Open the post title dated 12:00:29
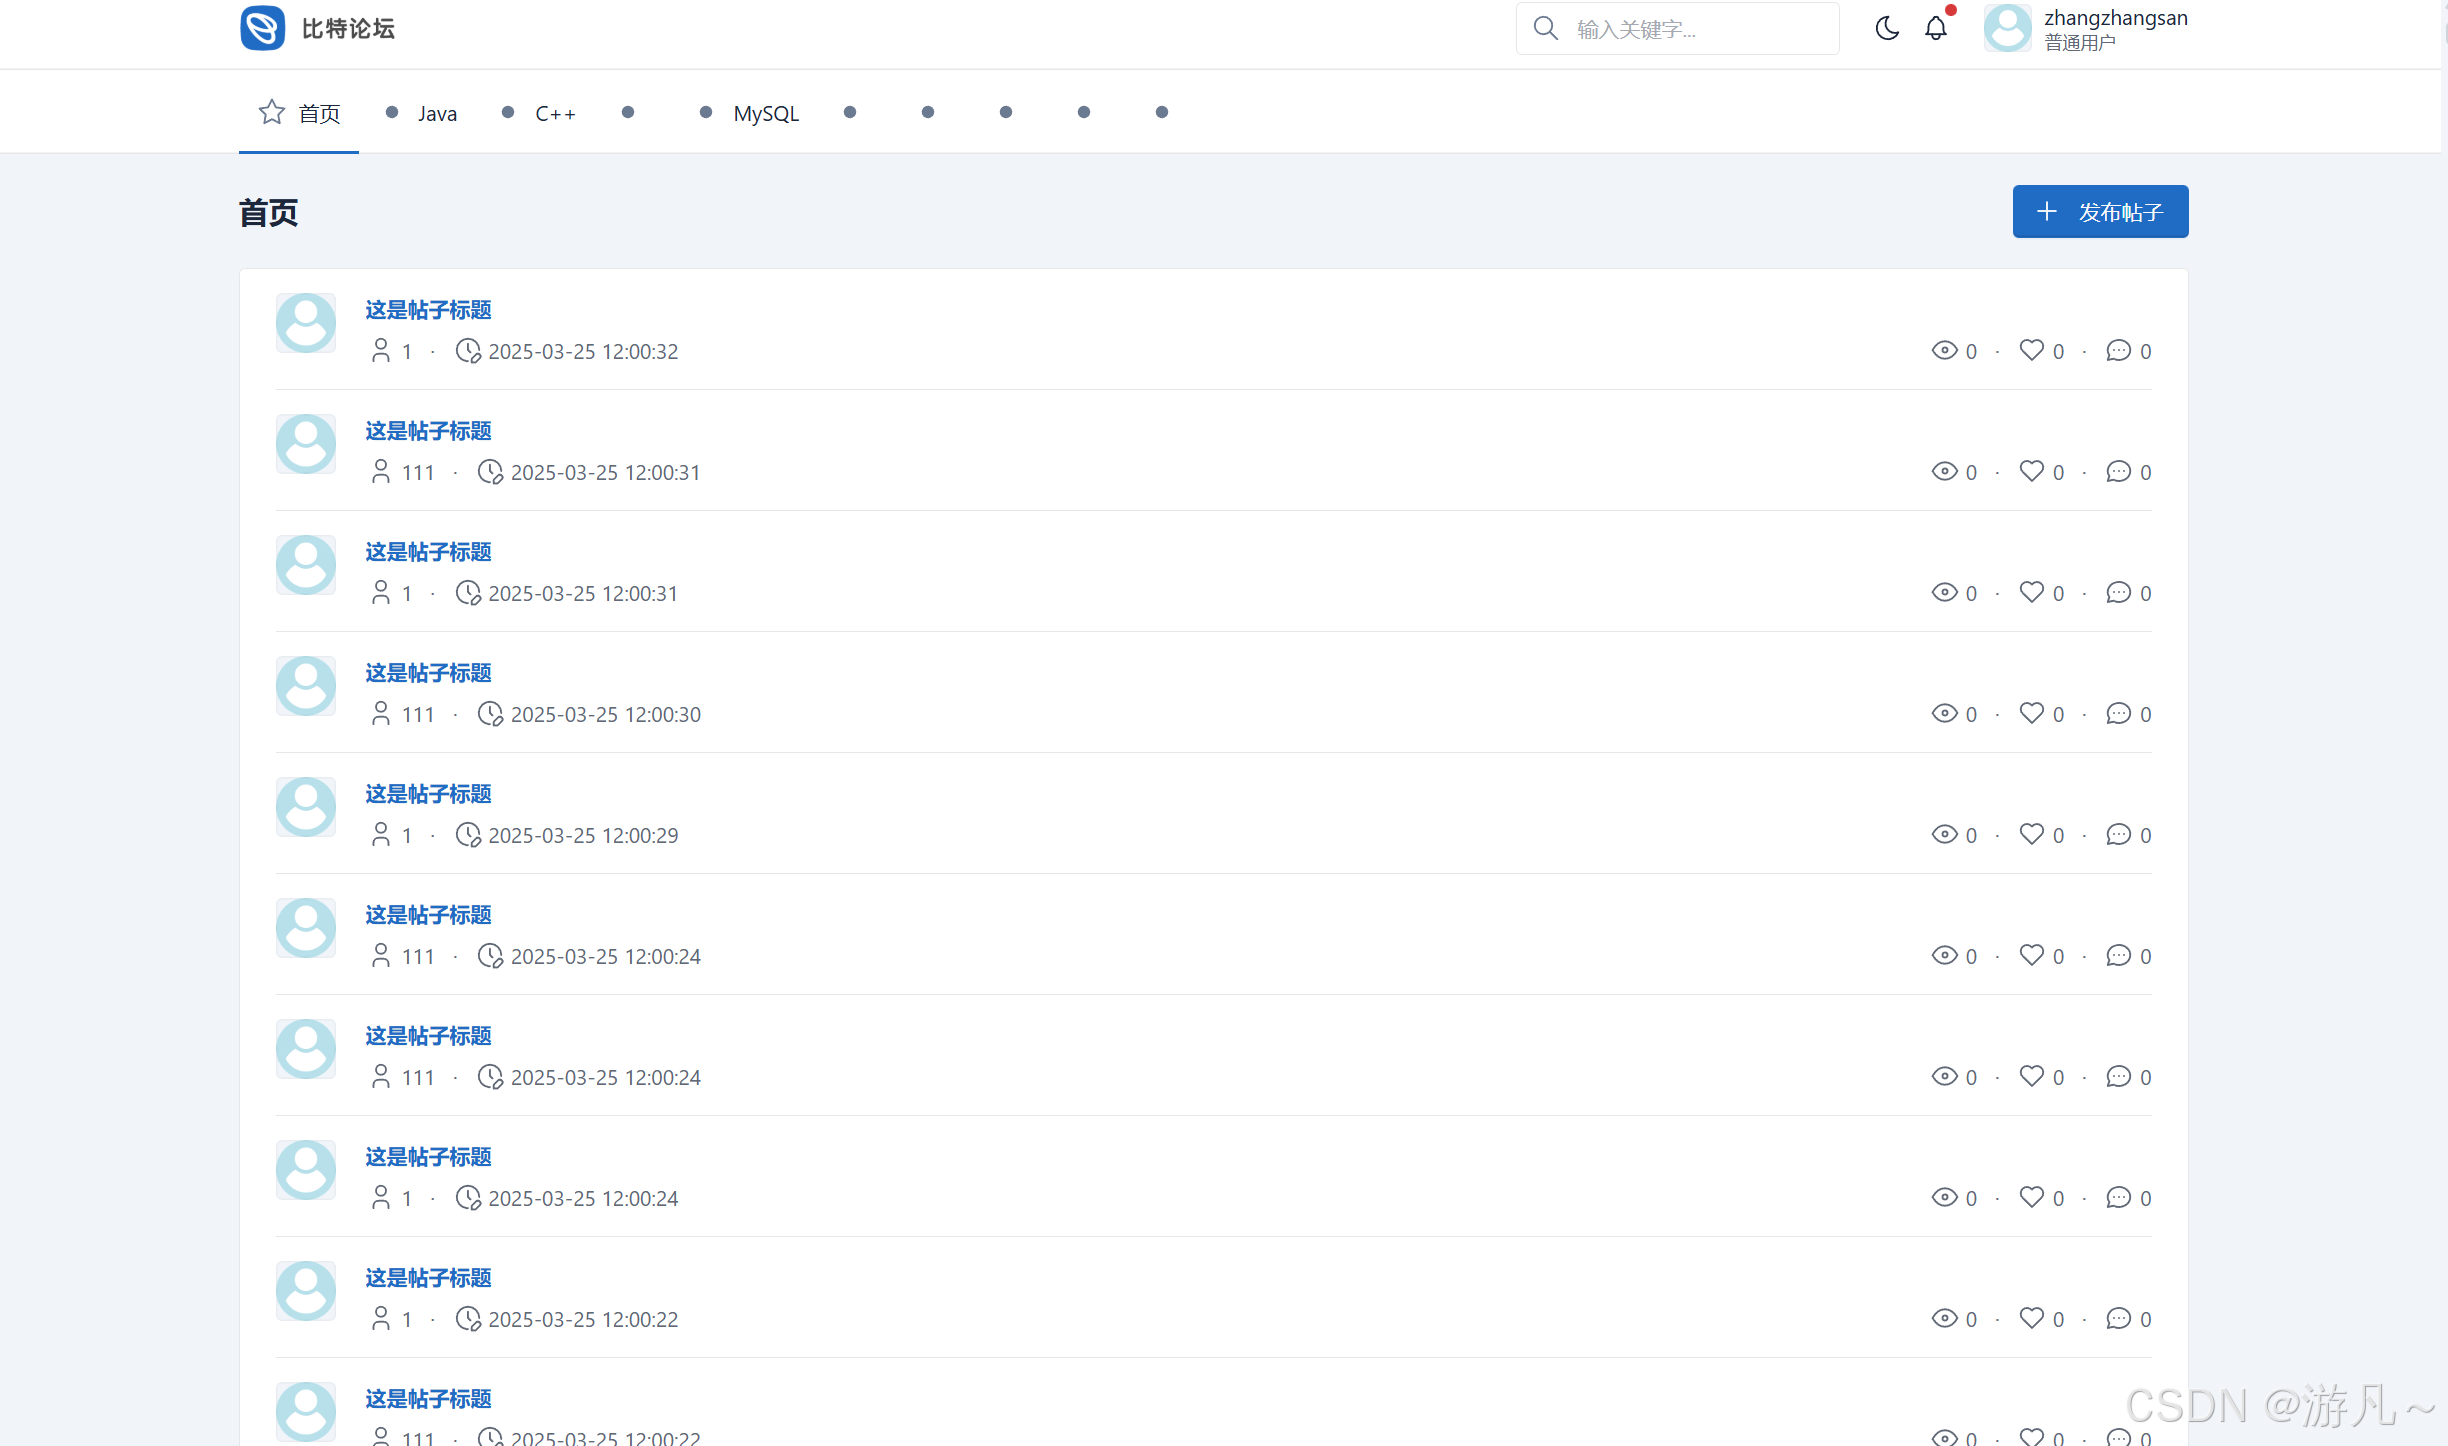The image size is (2448, 1446). click(x=428, y=794)
